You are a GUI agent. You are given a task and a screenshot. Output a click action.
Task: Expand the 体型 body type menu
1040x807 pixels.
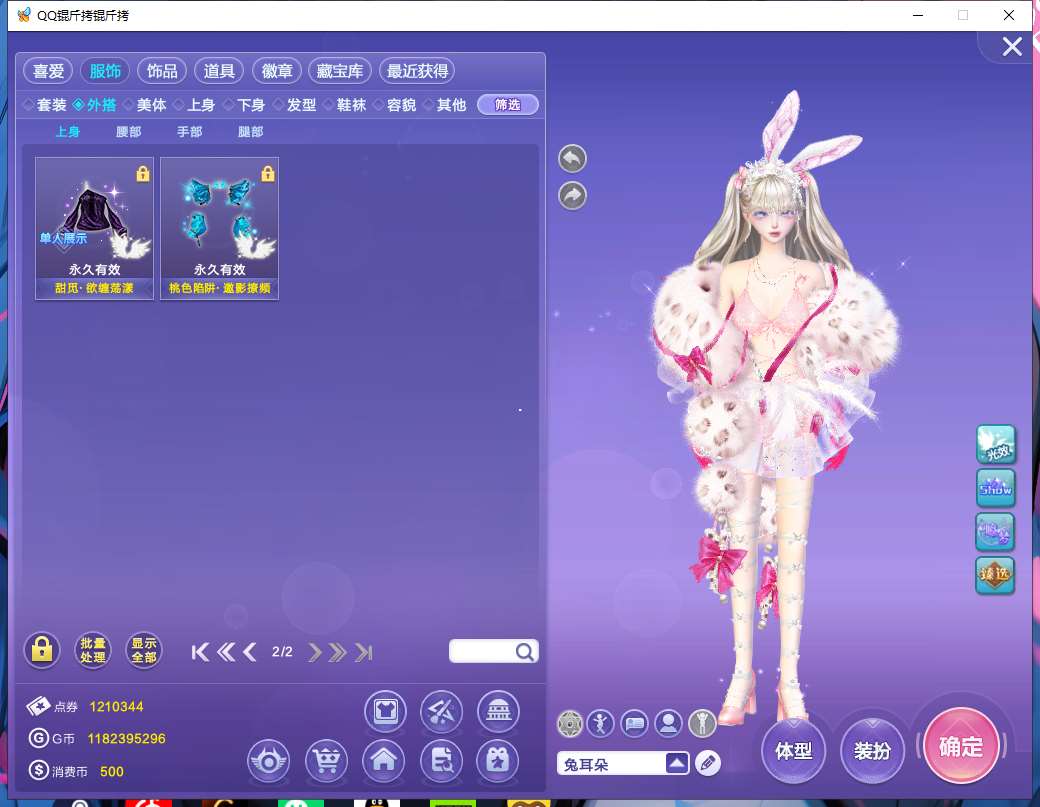[x=794, y=750]
